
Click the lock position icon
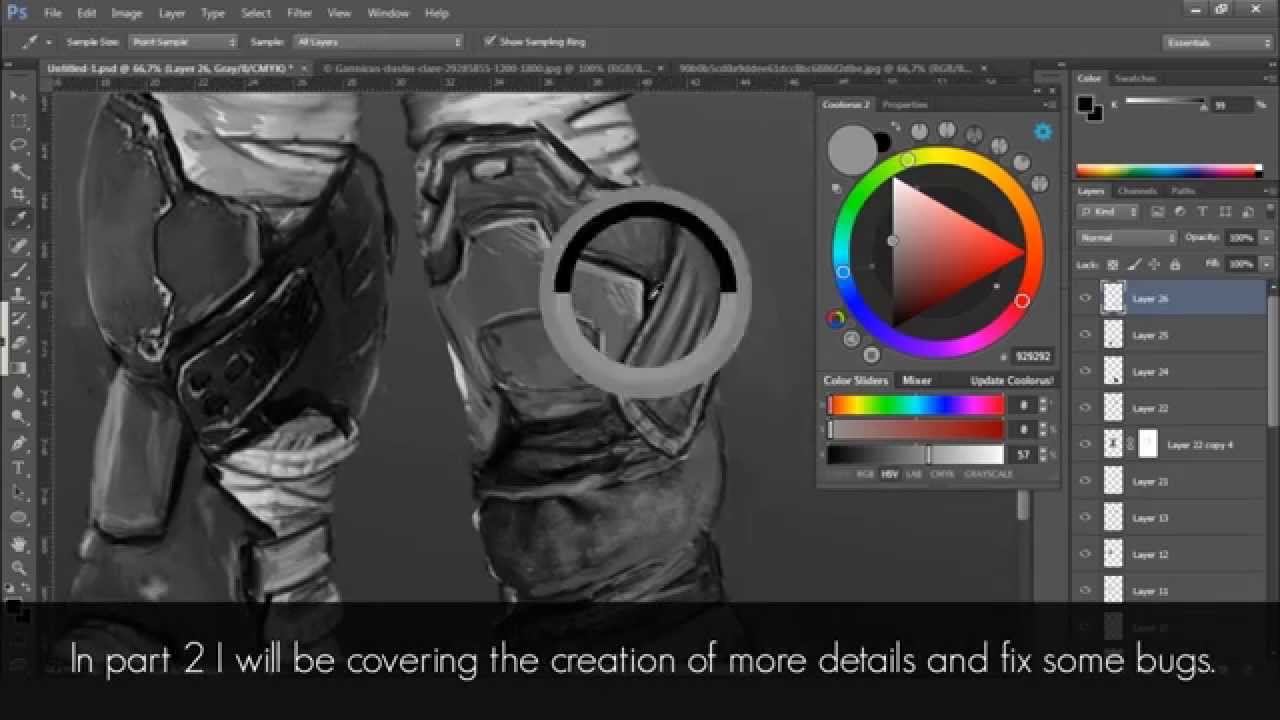1154,265
